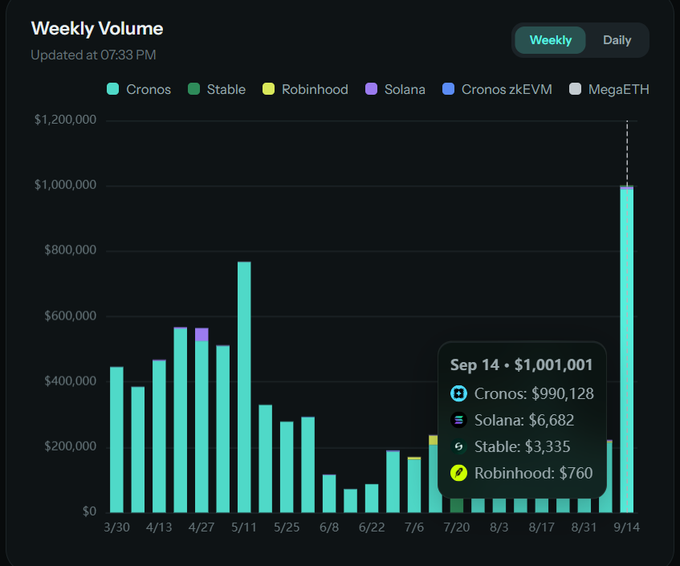Select the 9/14 weekly bar
Viewport: 680px width, 566px height.
[627, 349]
